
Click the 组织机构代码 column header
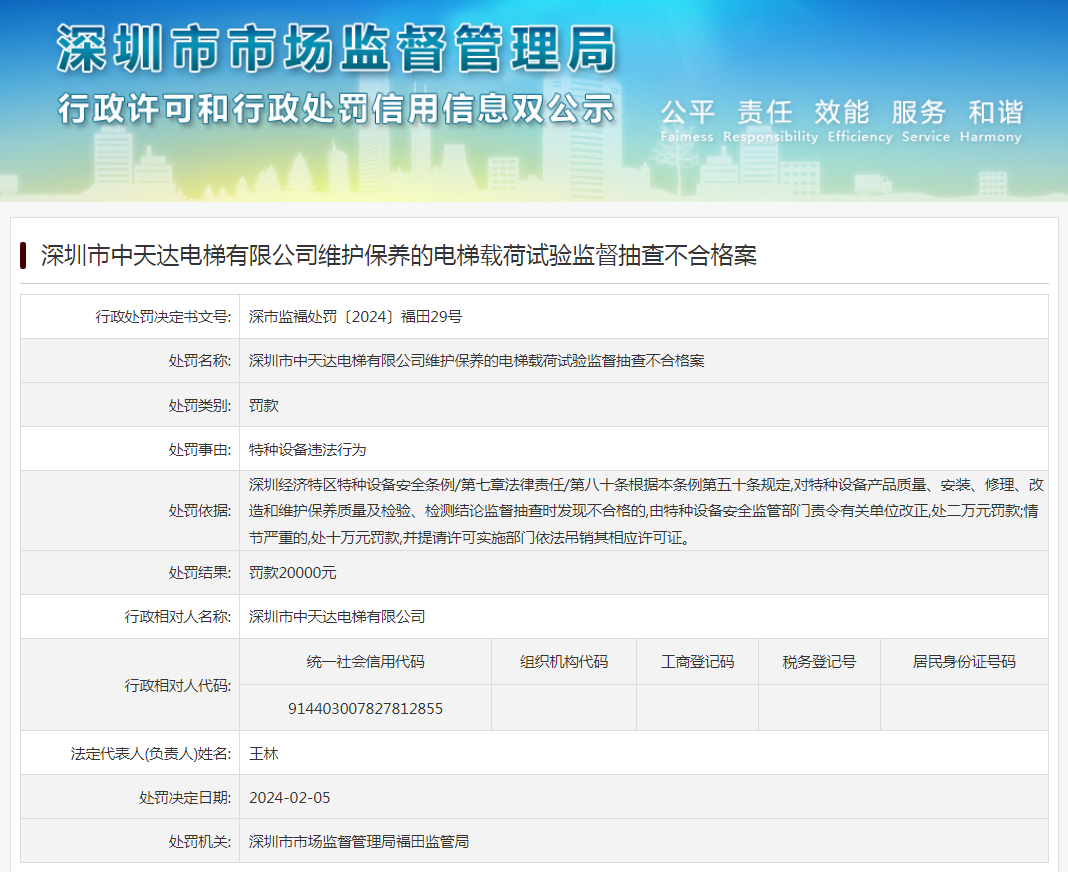pyautogui.click(x=563, y=662)
